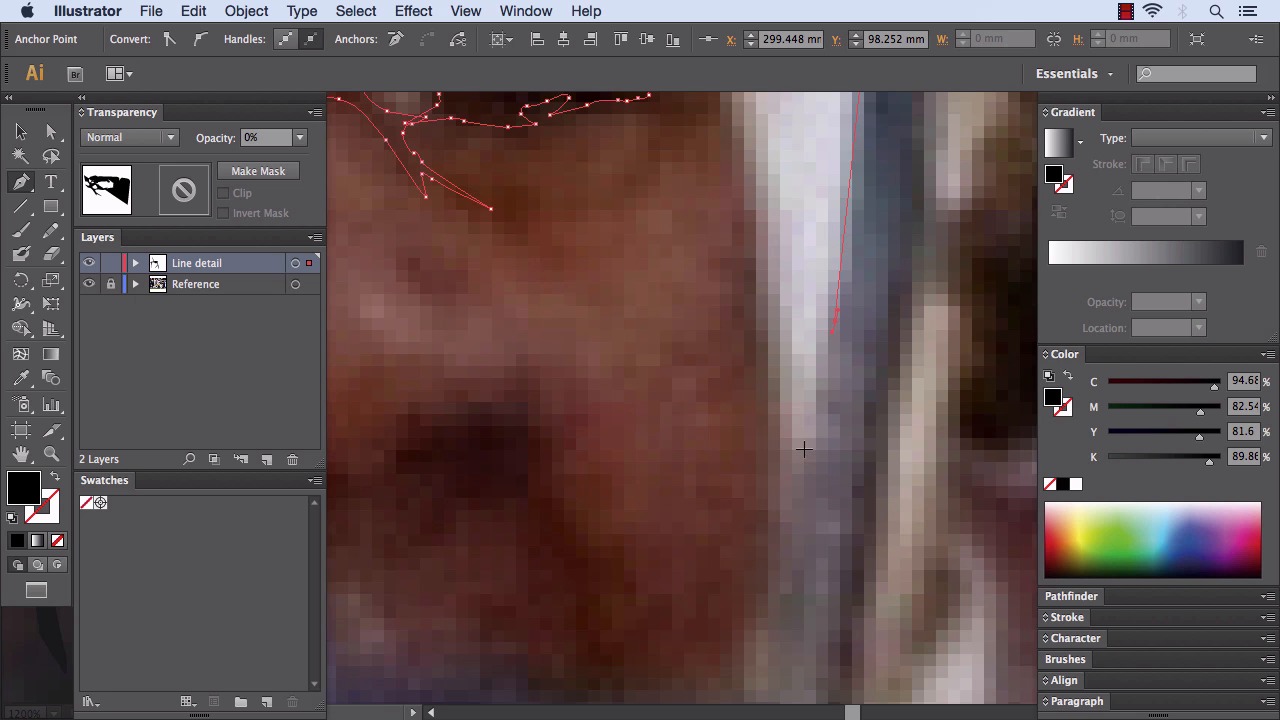This screenshot has width=1280, height=720.
Task: Expand the Pathfinder panel
Action: click(x=1071, y=596)
